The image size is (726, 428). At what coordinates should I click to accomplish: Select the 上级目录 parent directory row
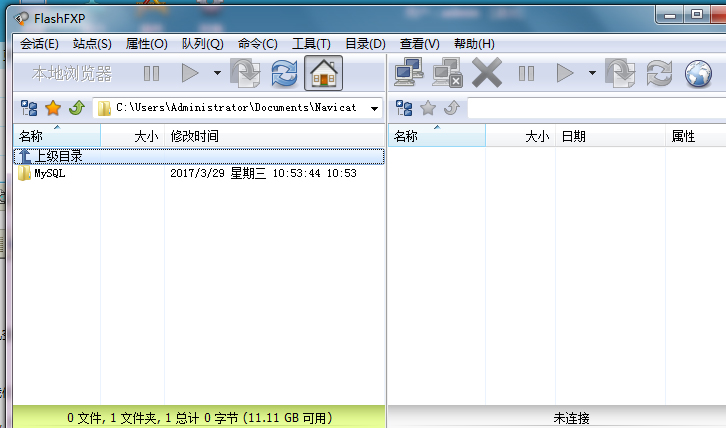pos(199,156)
